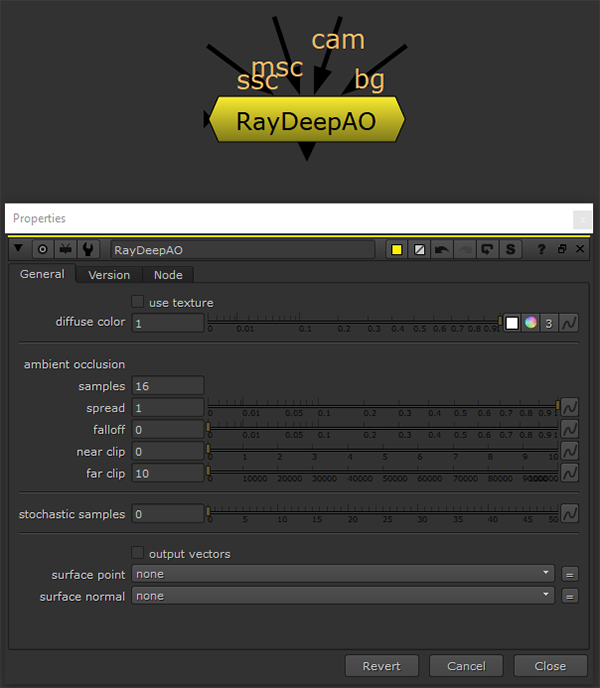Click the center node icon in header
Viewport: 600px width, 688px height.
(43, 249)
